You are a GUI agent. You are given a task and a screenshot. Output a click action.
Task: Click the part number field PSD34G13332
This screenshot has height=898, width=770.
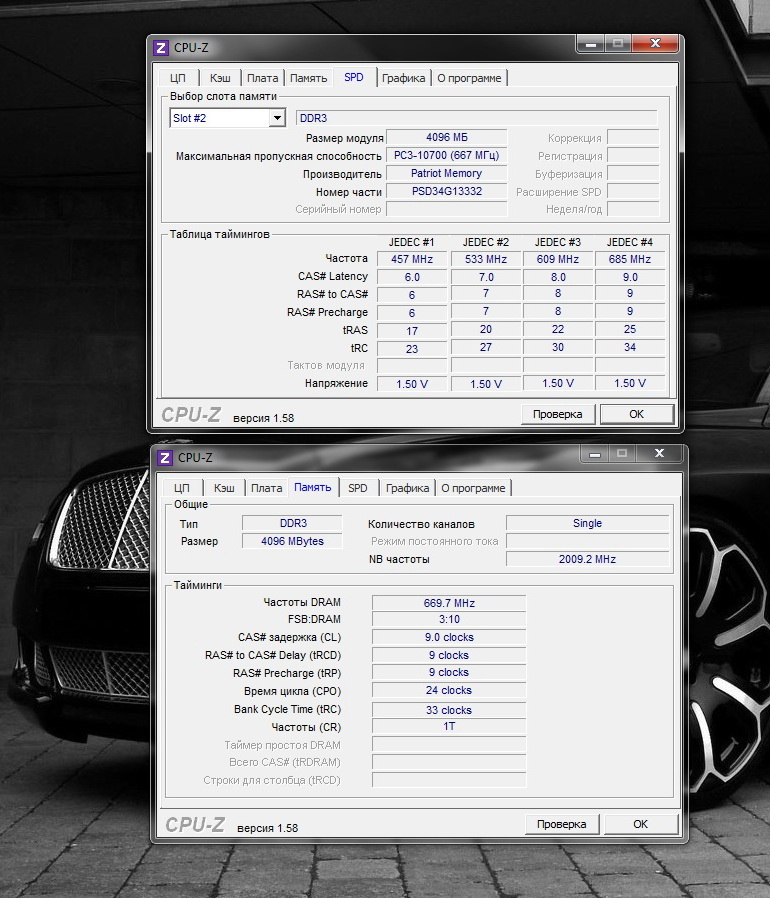coord(446,191)
